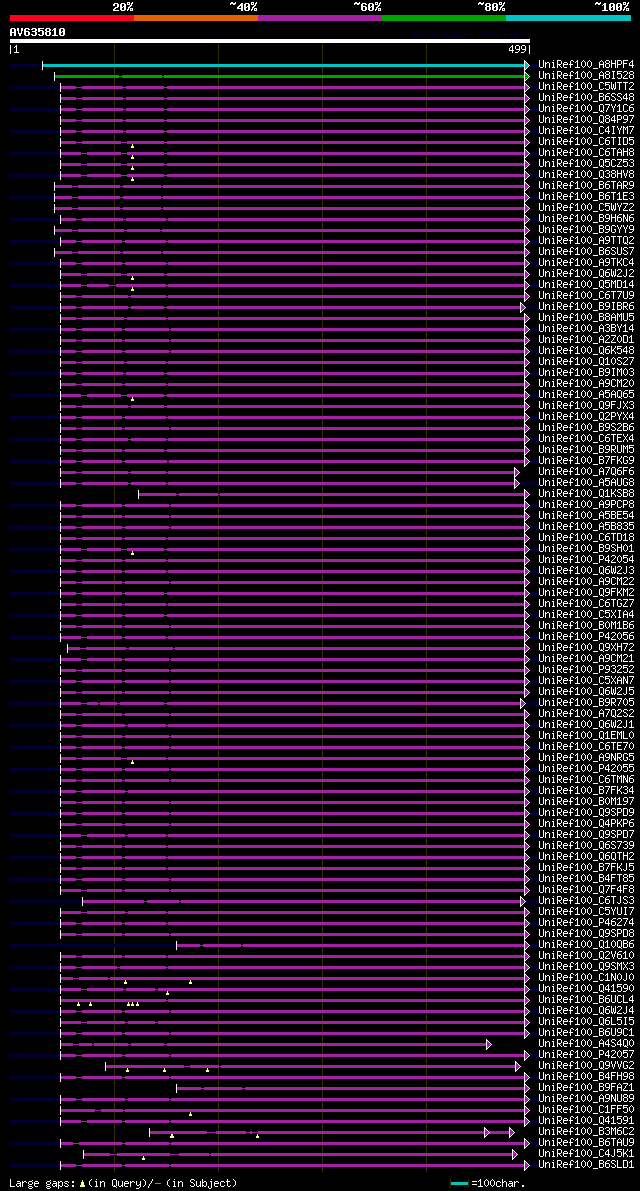Click the green ~80% legend segment
This screenshot has width=640, height=1191.
coord(444,17)
